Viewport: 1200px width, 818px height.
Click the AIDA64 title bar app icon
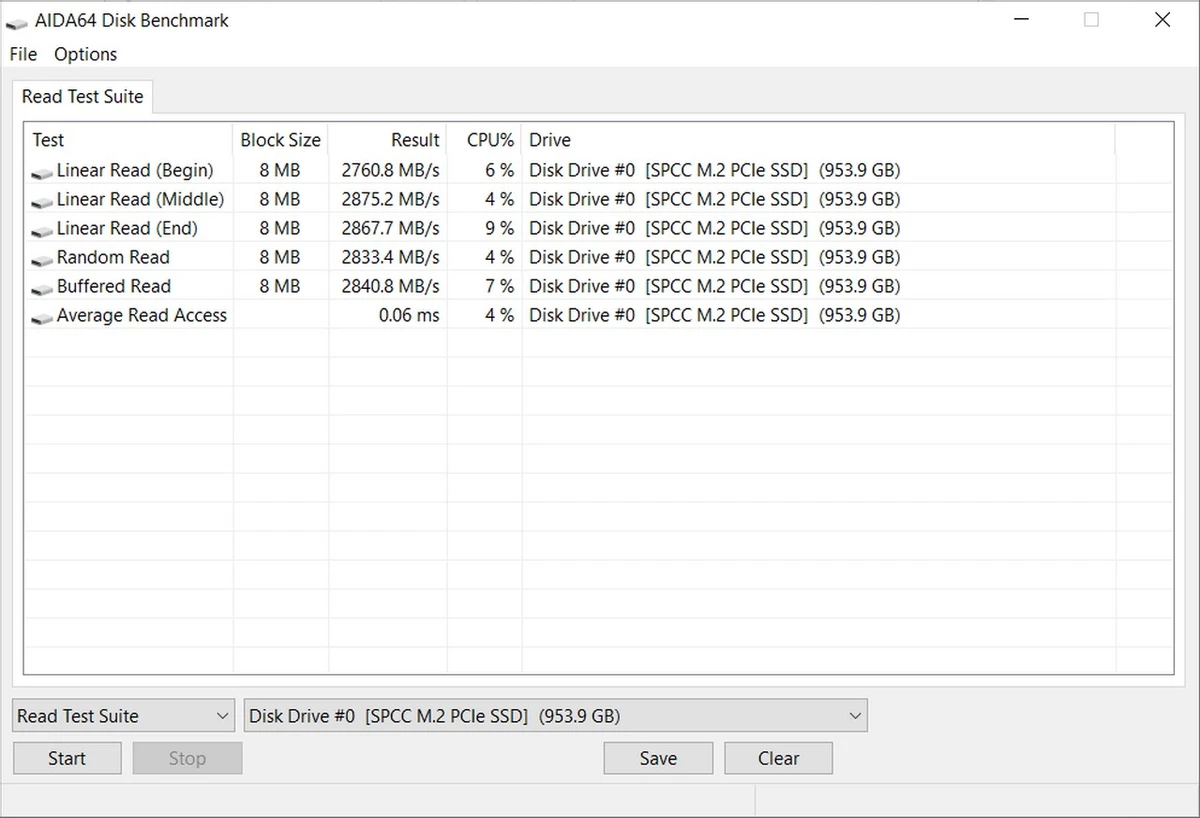tap(16, 21)
